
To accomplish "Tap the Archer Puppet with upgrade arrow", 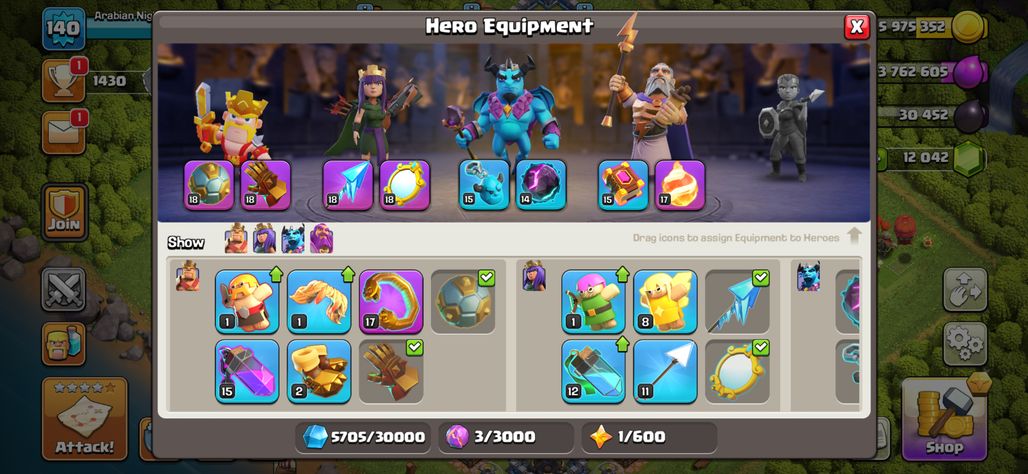I will 593,302.
